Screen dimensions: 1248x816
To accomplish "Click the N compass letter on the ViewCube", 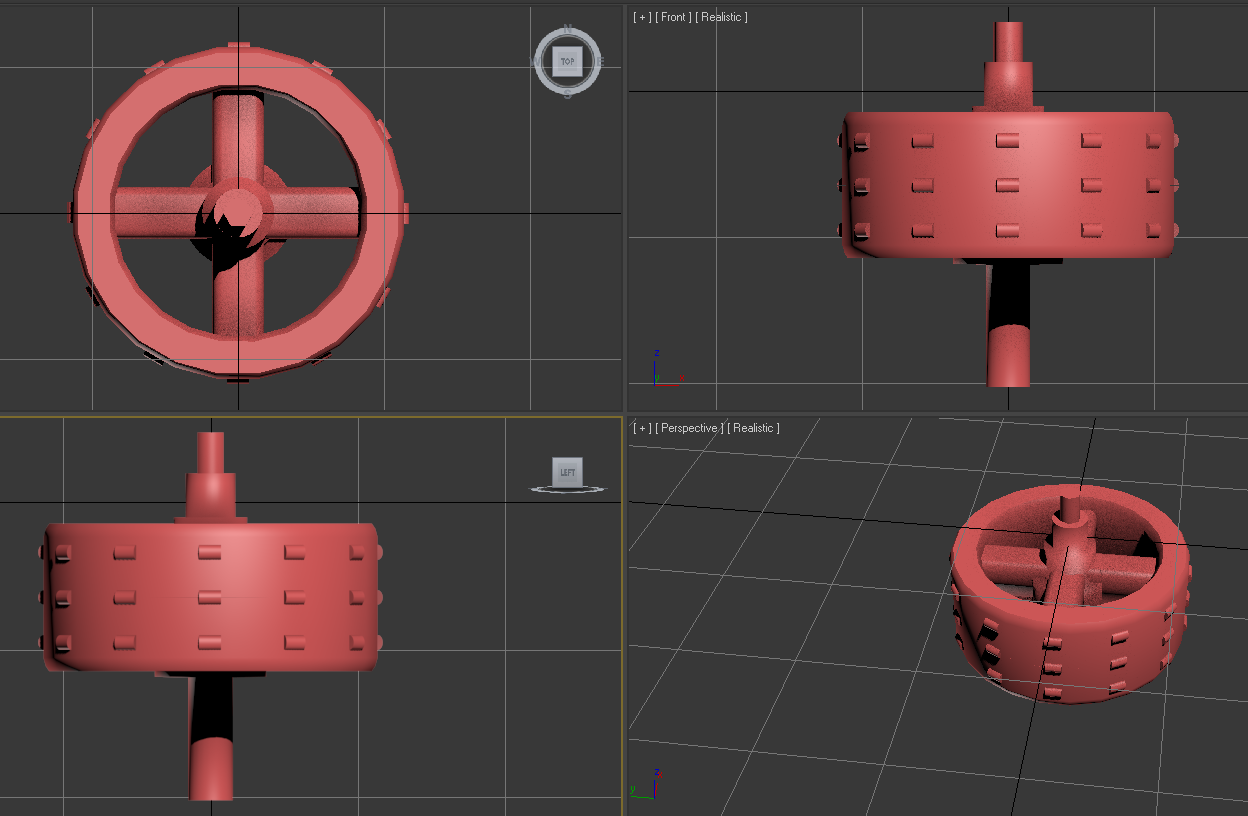I will click(568, 29).
